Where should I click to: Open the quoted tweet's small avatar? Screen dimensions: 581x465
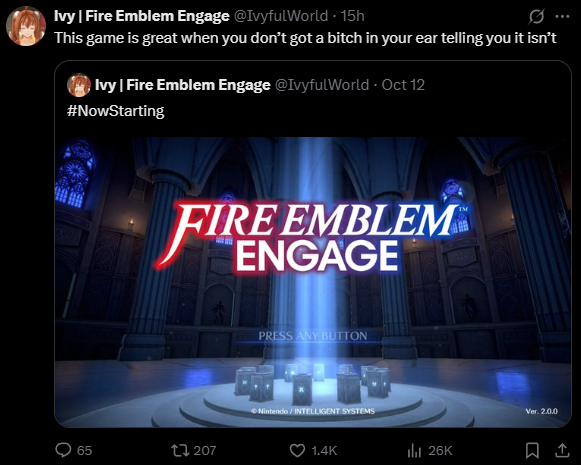79,85
